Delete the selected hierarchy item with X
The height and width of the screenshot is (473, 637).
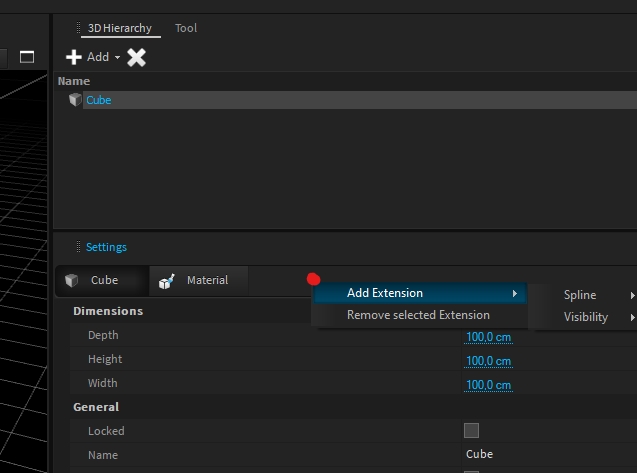pyautogui.click(x=137, y=57)
